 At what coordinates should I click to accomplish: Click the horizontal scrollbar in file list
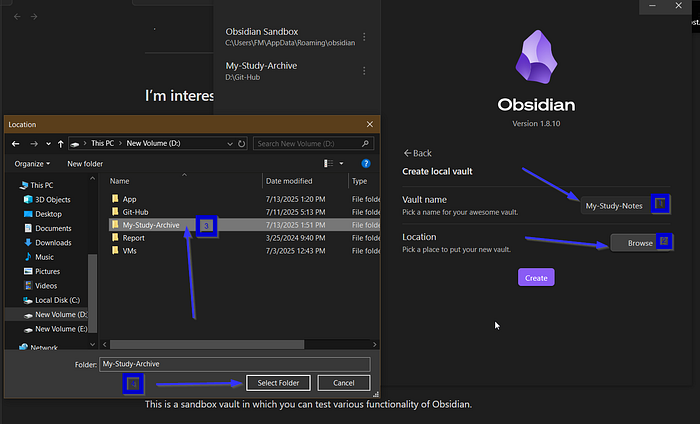pos(207,345)
